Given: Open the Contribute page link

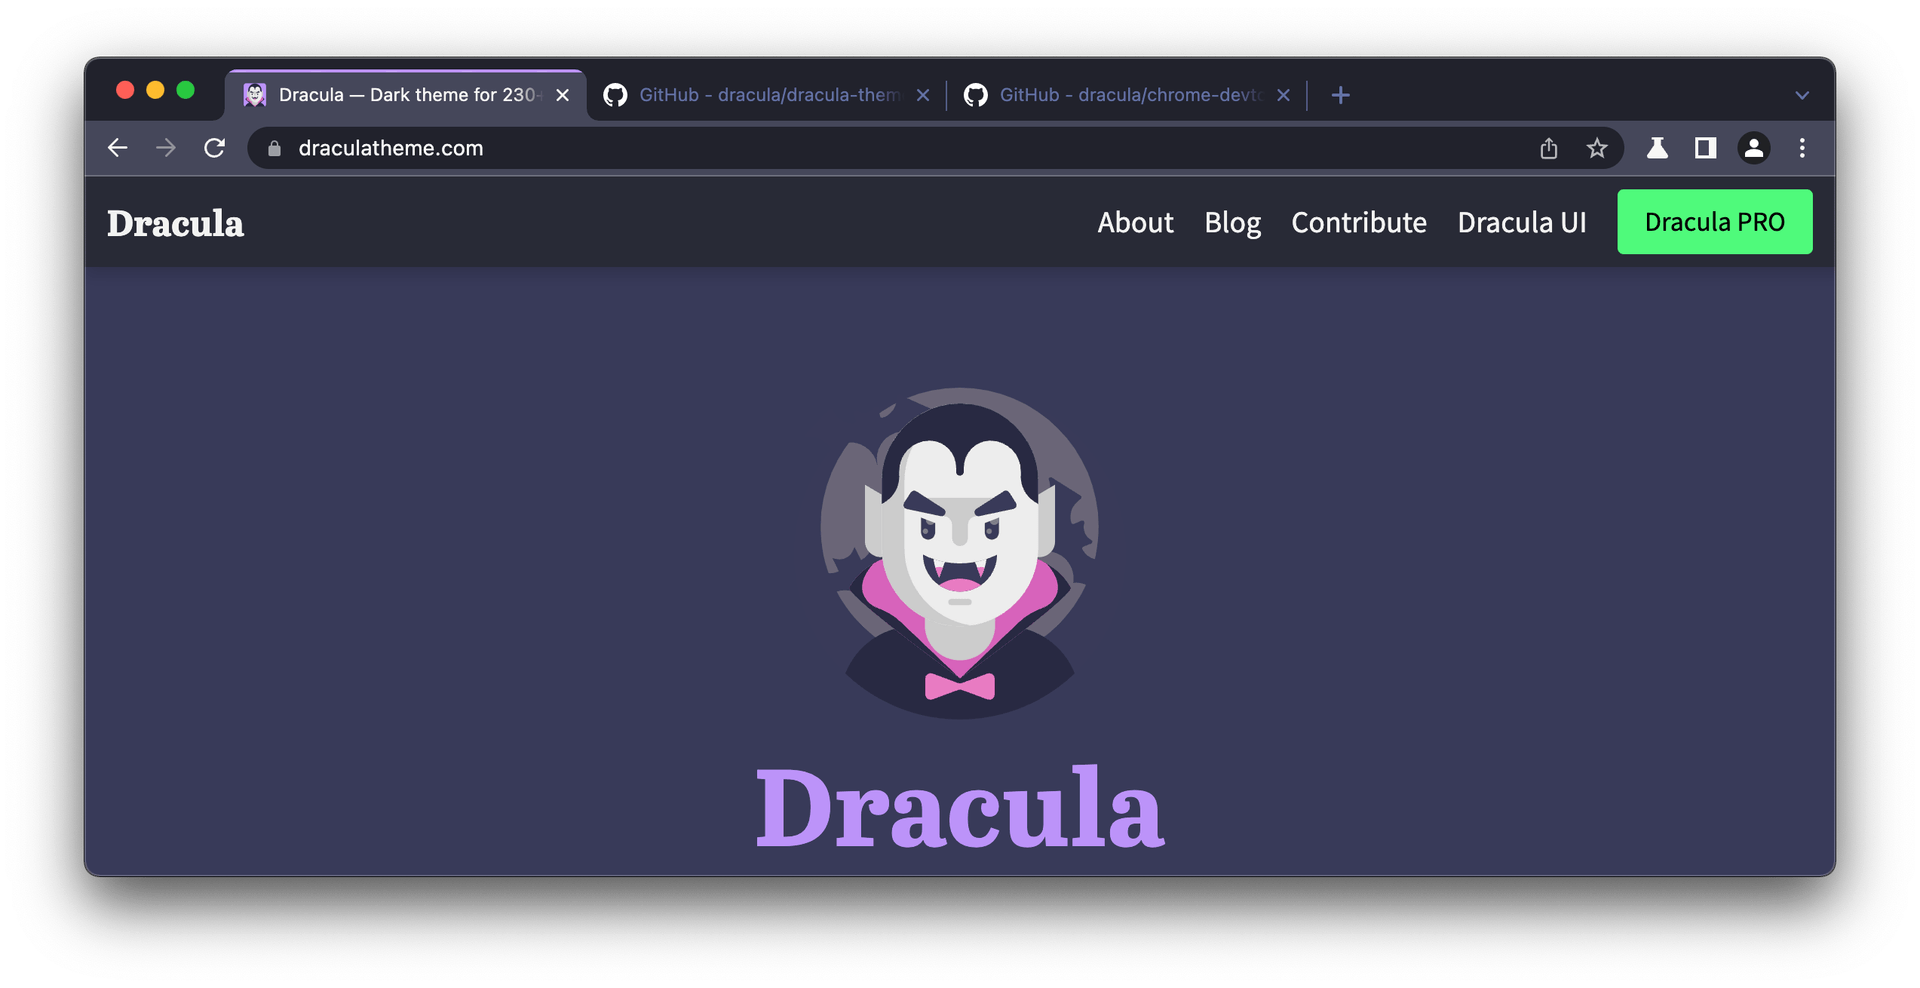Looking at the screenshot, I should point(1358,222).
